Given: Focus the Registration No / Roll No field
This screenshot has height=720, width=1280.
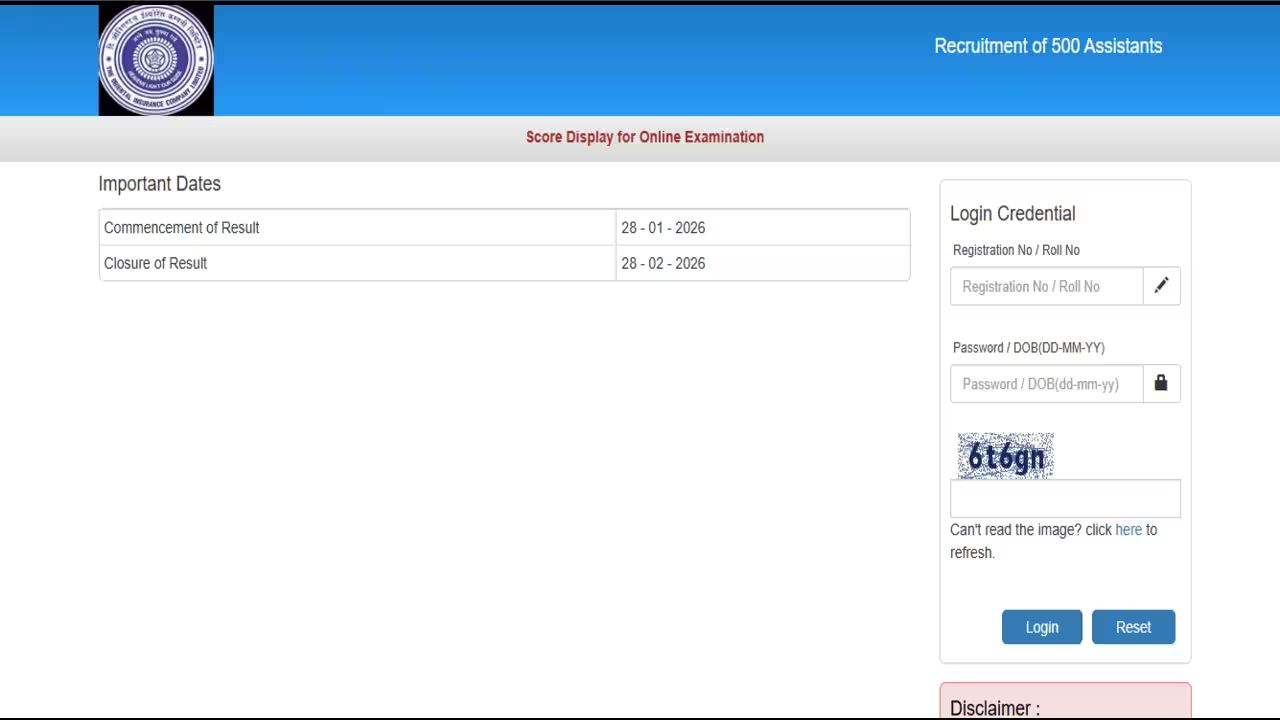Looking at the screenshot, I should click(1046, 286).
